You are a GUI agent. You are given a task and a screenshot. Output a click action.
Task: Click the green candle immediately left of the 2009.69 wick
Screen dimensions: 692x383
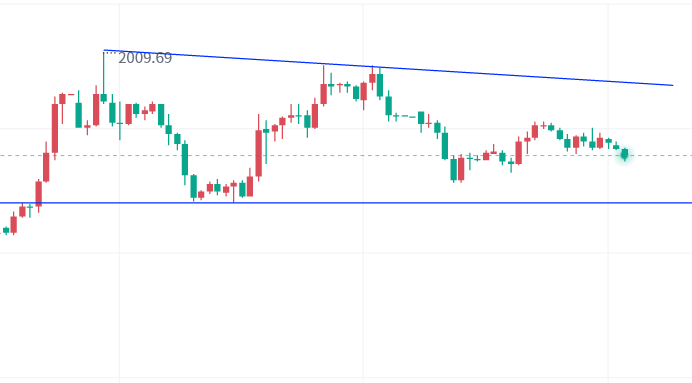pyautogui.click(x=79, y=115)
